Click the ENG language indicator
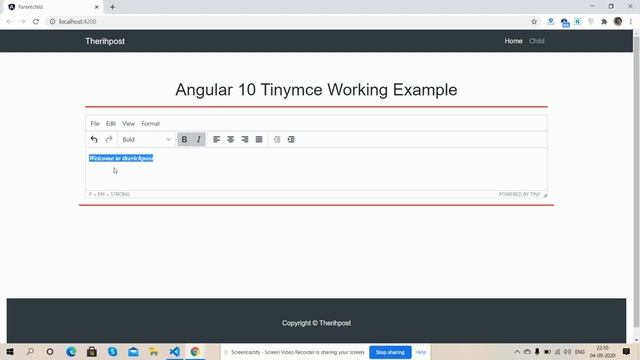 point(580,352)
